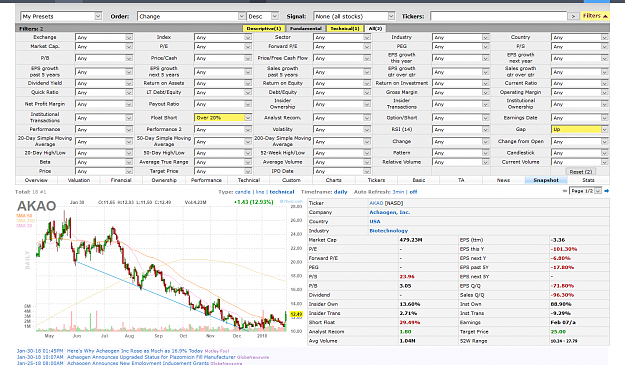Open the Valuation view tab
The image size is (625, 365).
pyautogui.click(x=79, y=180)
